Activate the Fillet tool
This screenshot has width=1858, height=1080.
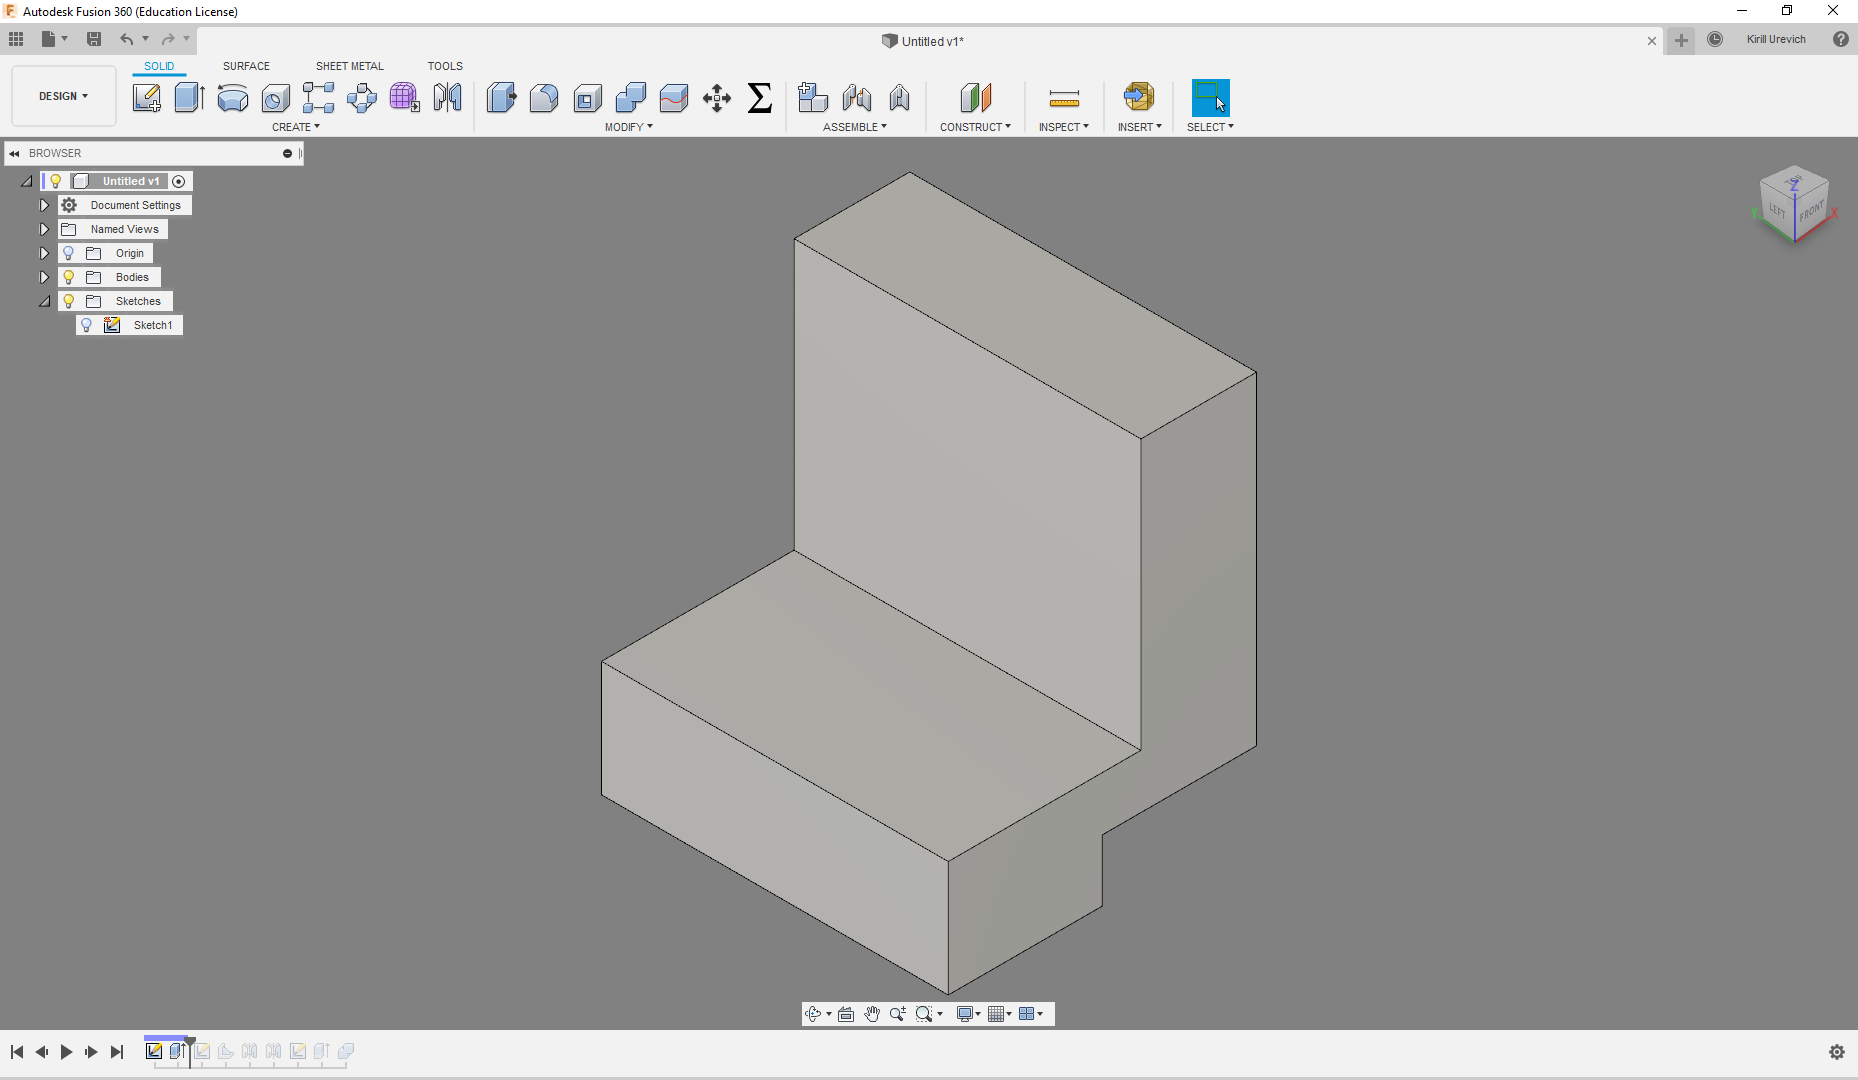(544, 98)
